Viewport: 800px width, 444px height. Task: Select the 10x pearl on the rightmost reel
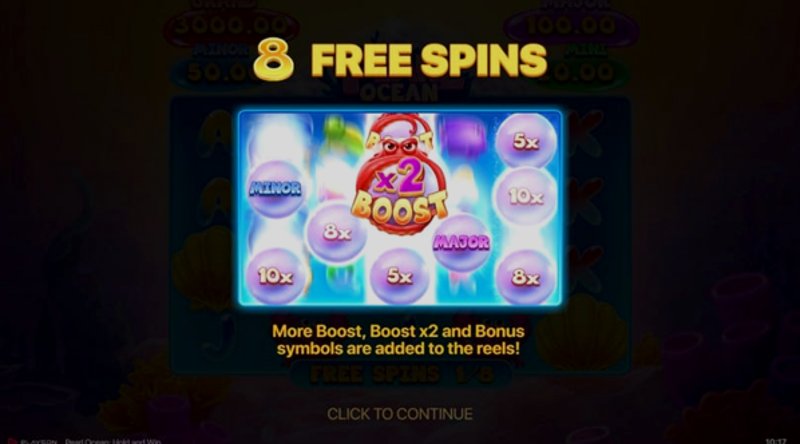pos(526,196)
